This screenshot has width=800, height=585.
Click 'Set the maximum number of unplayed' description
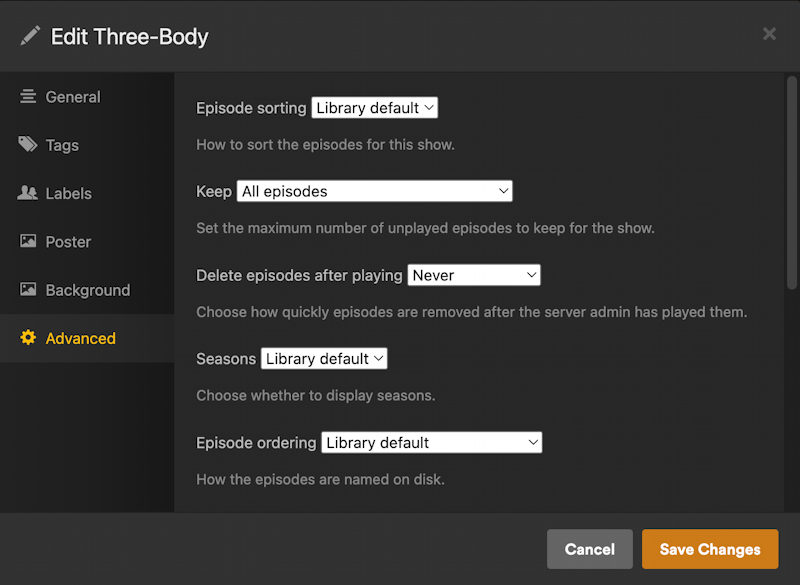click(x=425, y=228)
